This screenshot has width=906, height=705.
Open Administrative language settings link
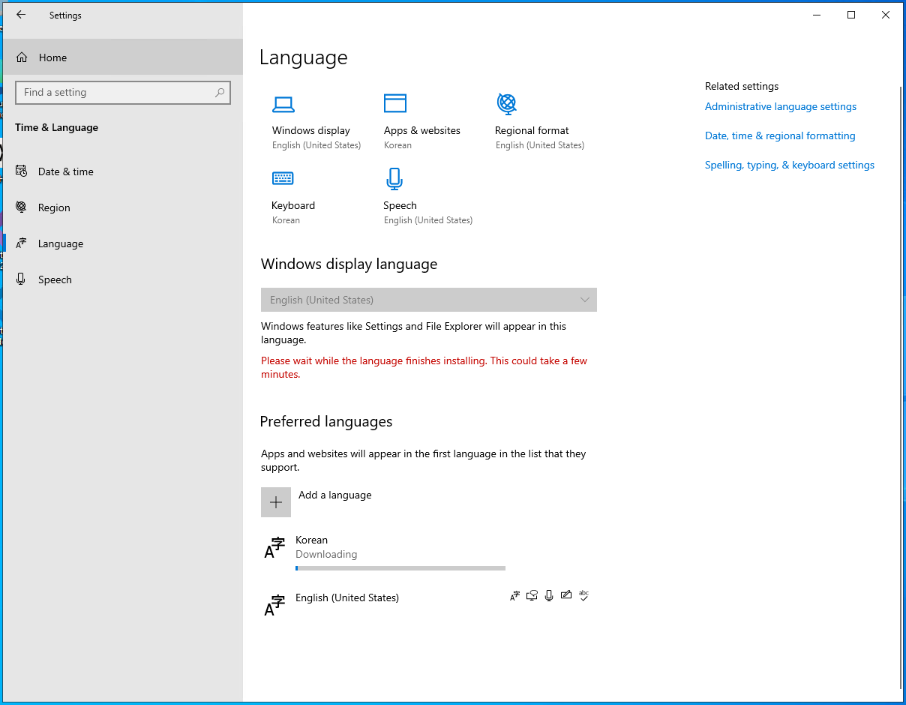click(781, 106)
